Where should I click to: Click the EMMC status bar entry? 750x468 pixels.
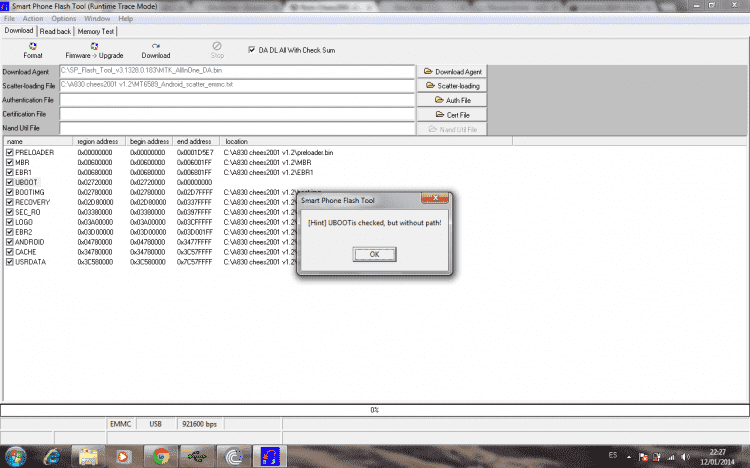pyautogui.click(x=121, y=424)
